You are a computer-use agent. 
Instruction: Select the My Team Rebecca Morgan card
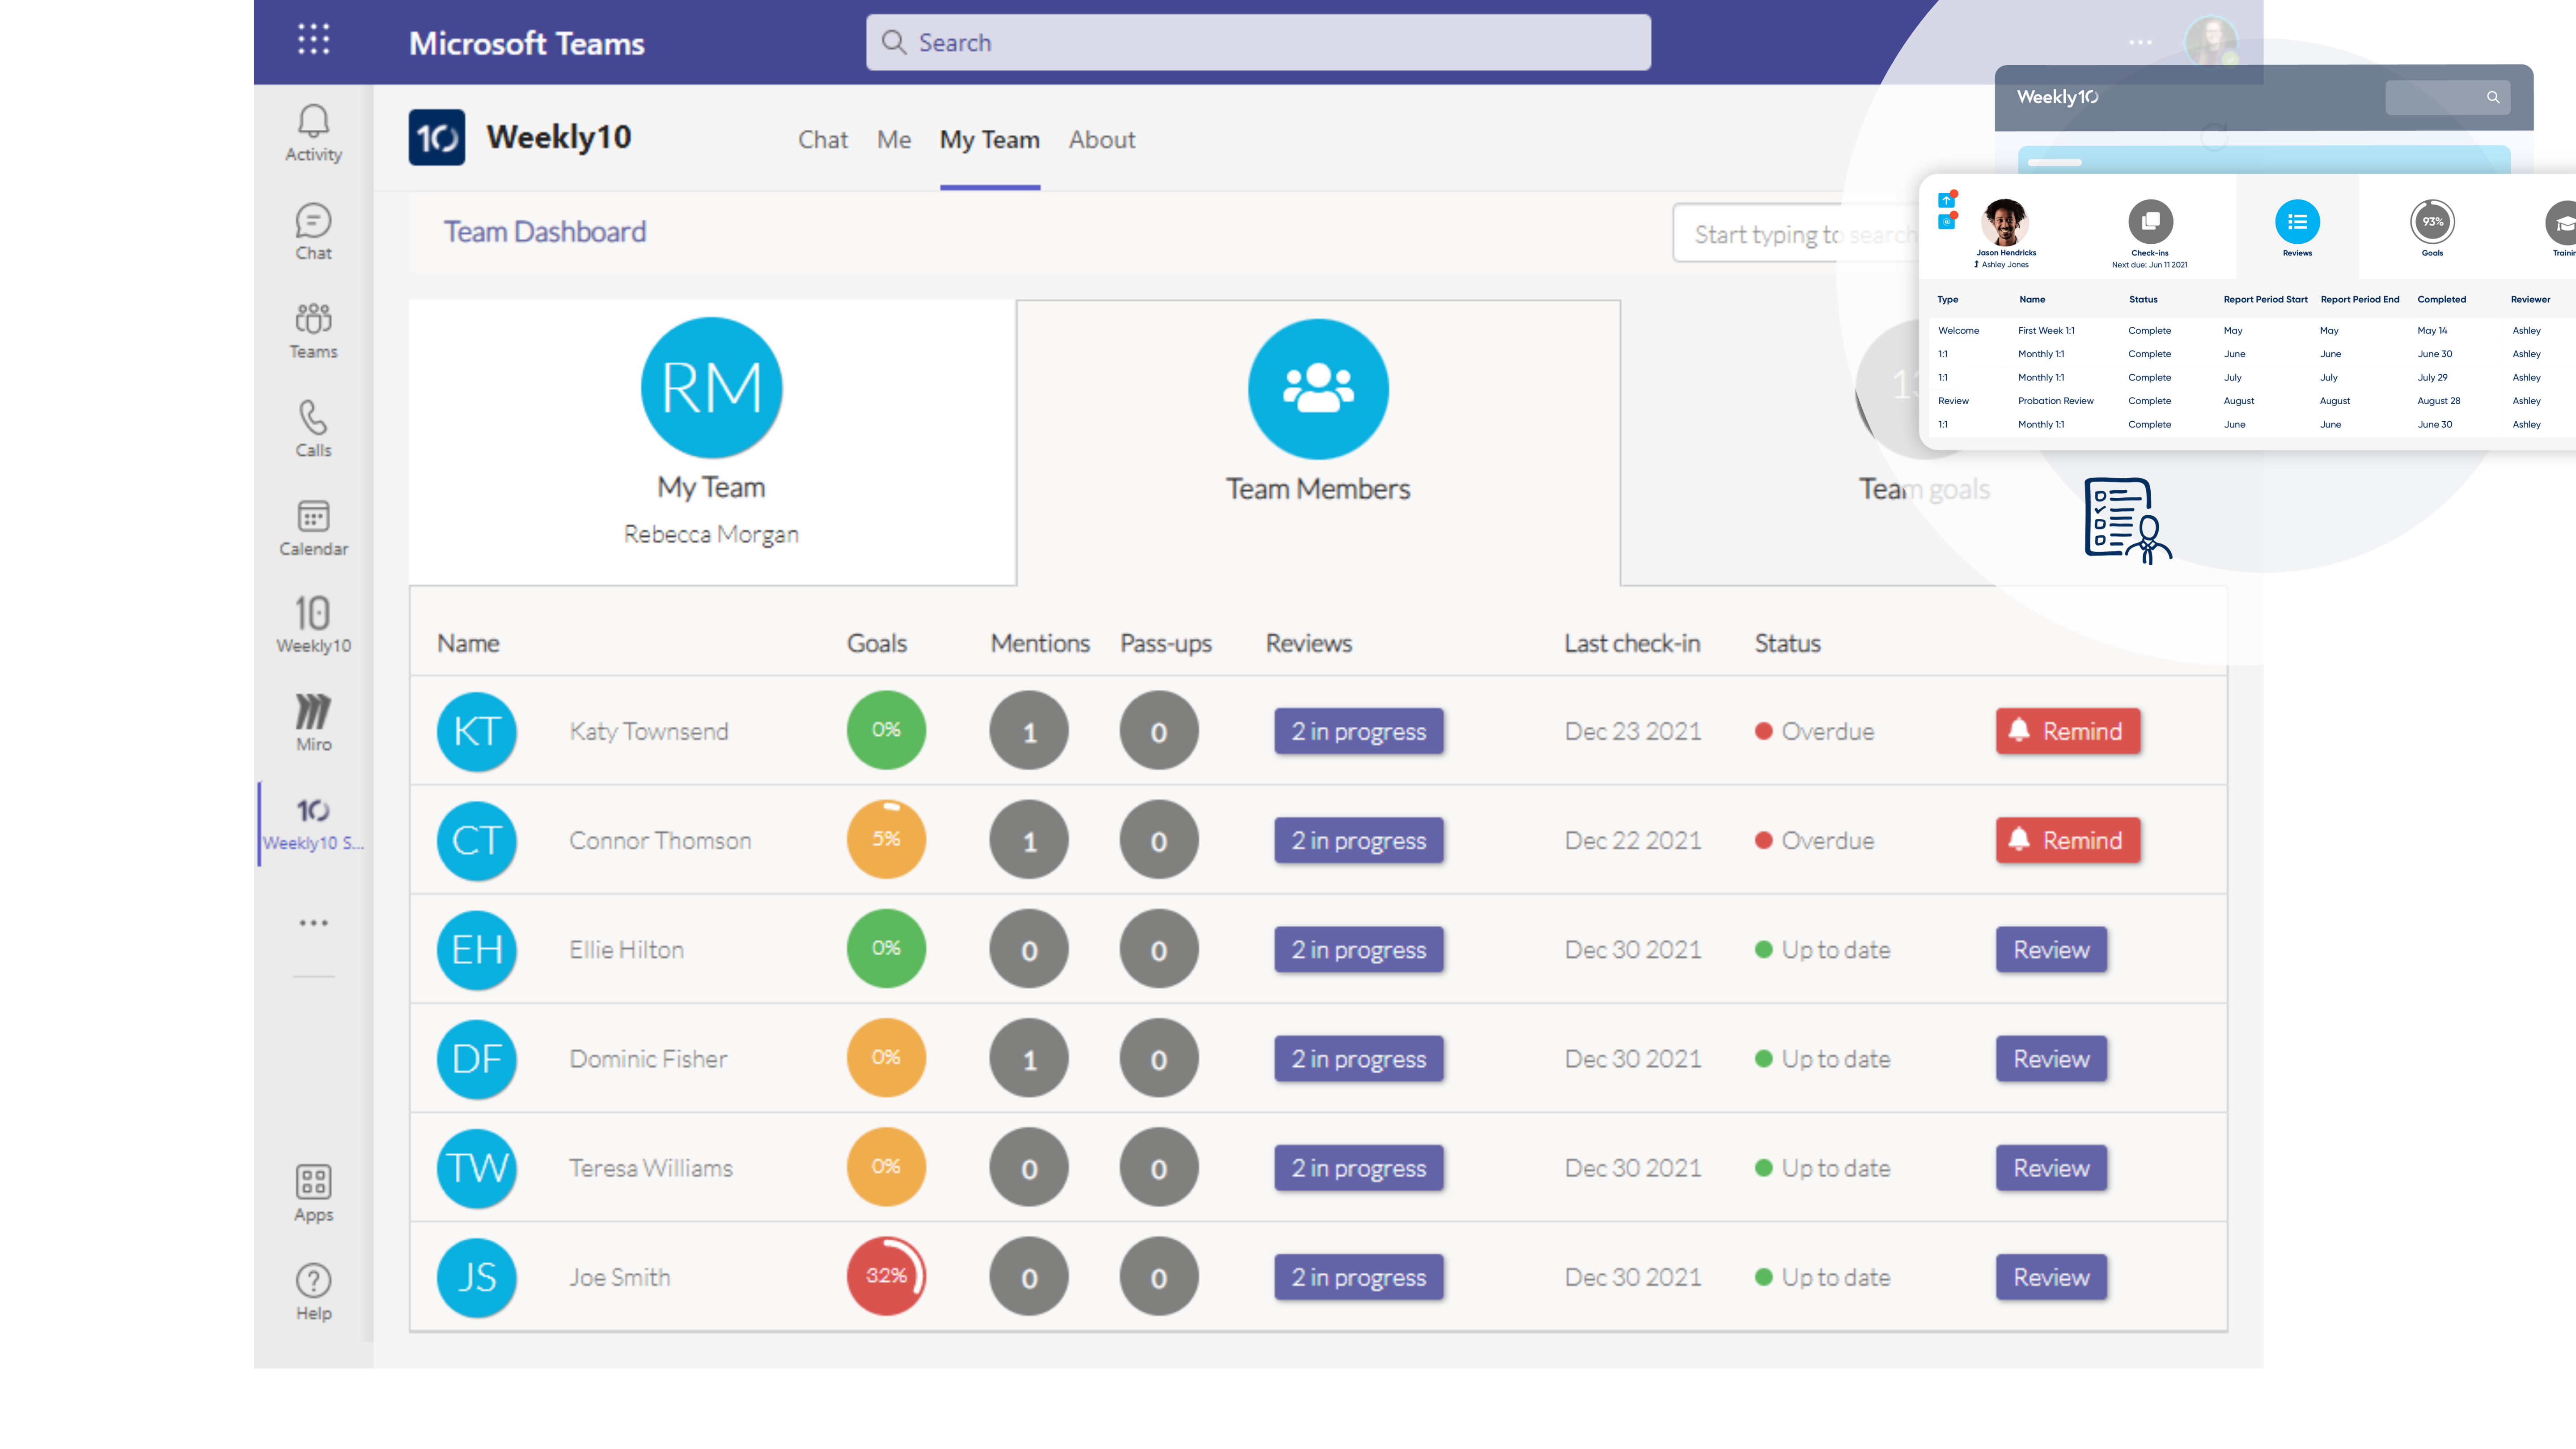pyautogui.click(x=712, y=442)
